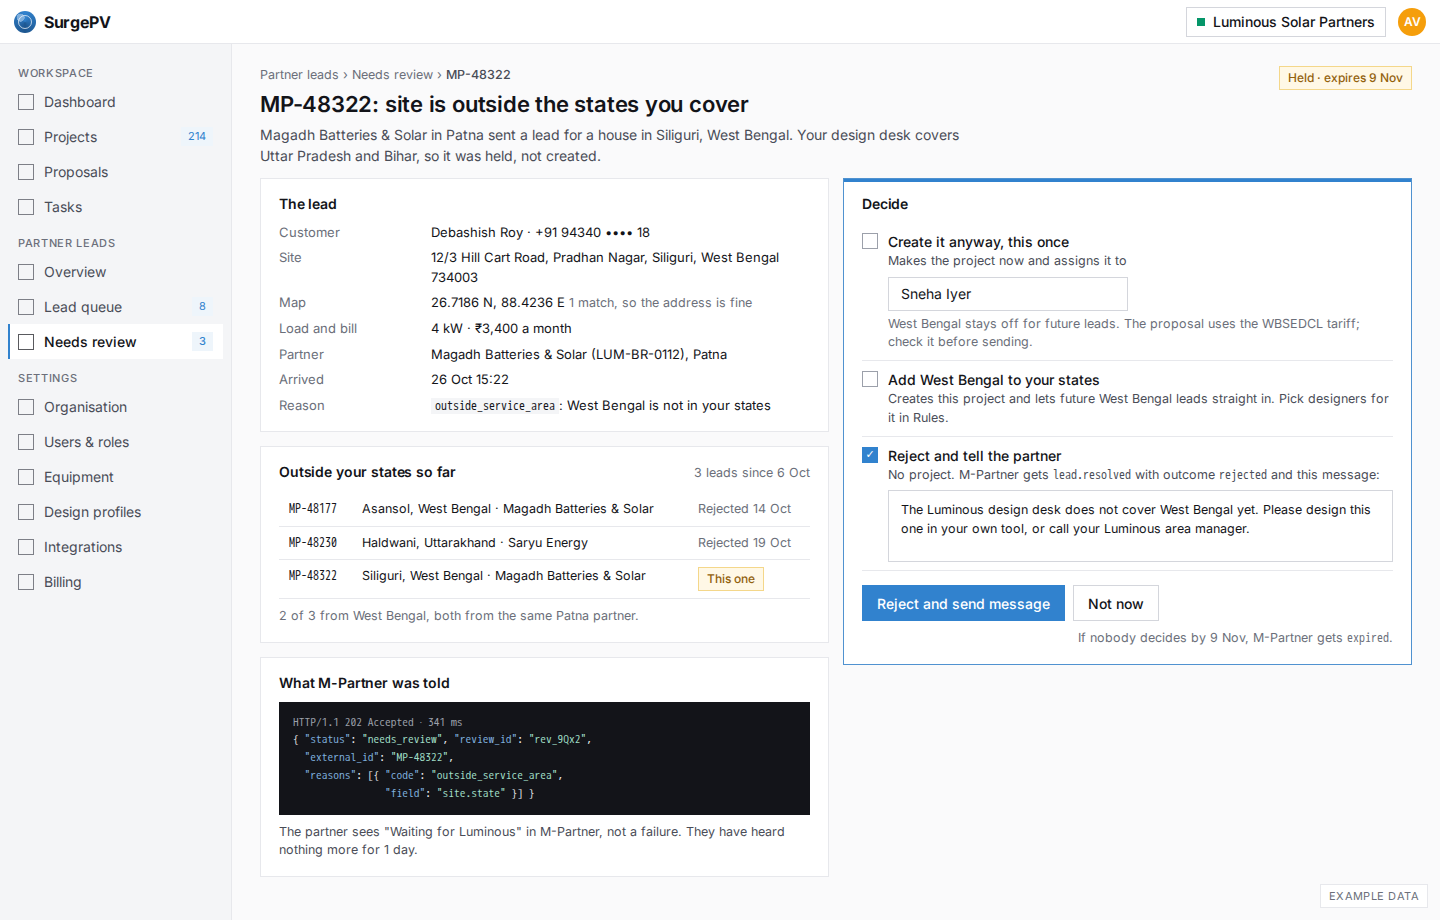This screenshot has height=920, width=1440.
Task: Click 'Needs review' in the breadcrumb
Action: click(392, 75)
